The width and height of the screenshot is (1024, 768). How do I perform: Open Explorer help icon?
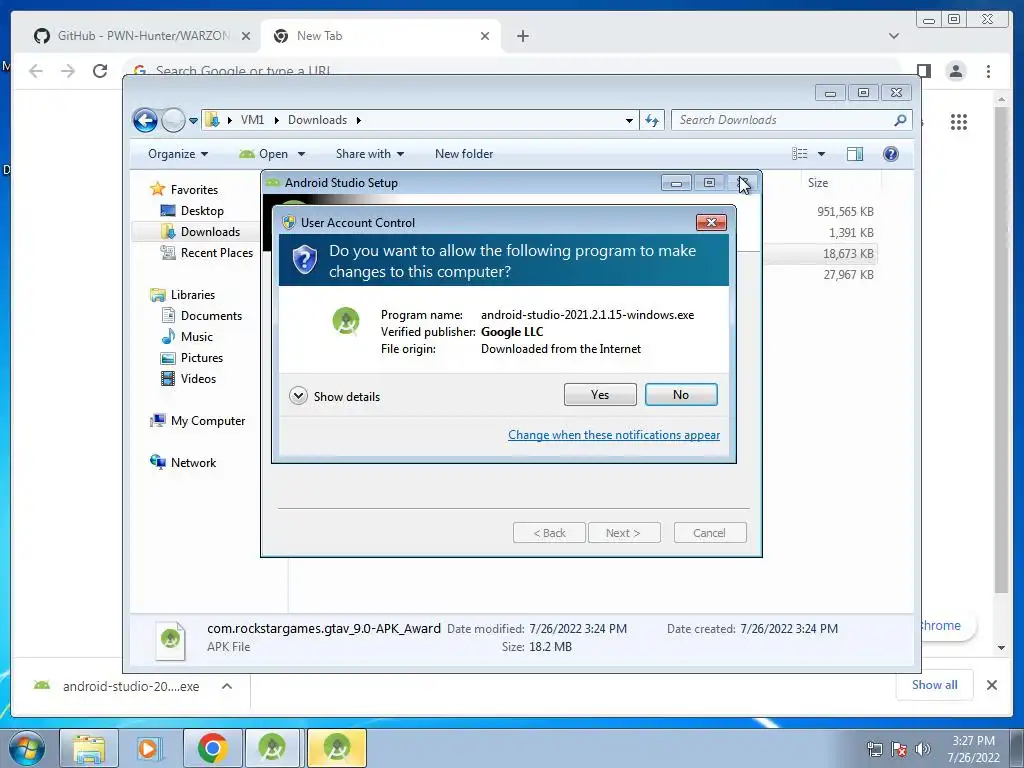pos(891,154)
